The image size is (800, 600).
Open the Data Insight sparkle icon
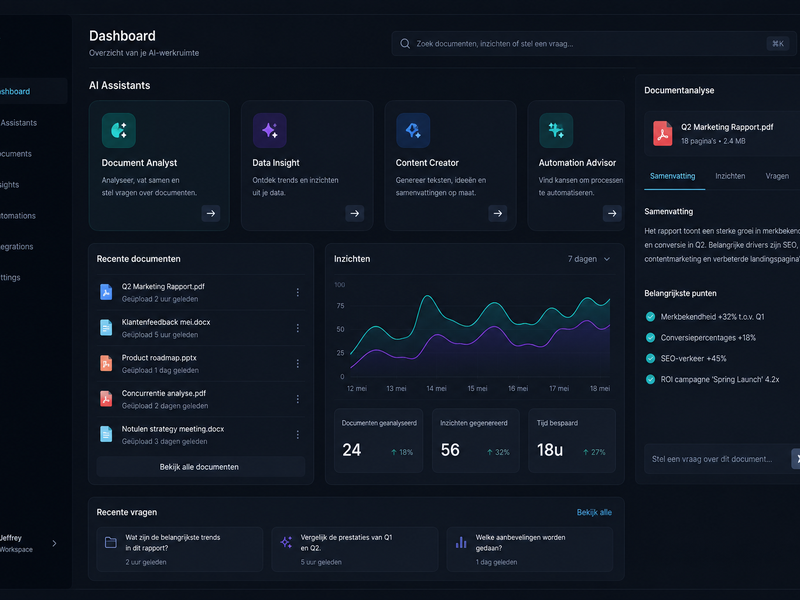coord(269,131)
